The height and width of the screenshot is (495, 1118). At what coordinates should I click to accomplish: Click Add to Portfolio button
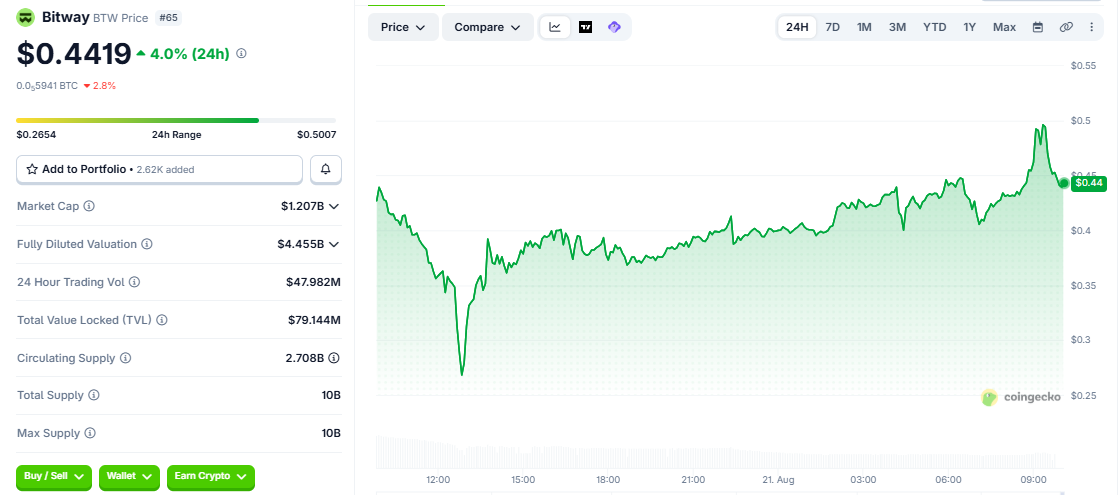[160, 169]
